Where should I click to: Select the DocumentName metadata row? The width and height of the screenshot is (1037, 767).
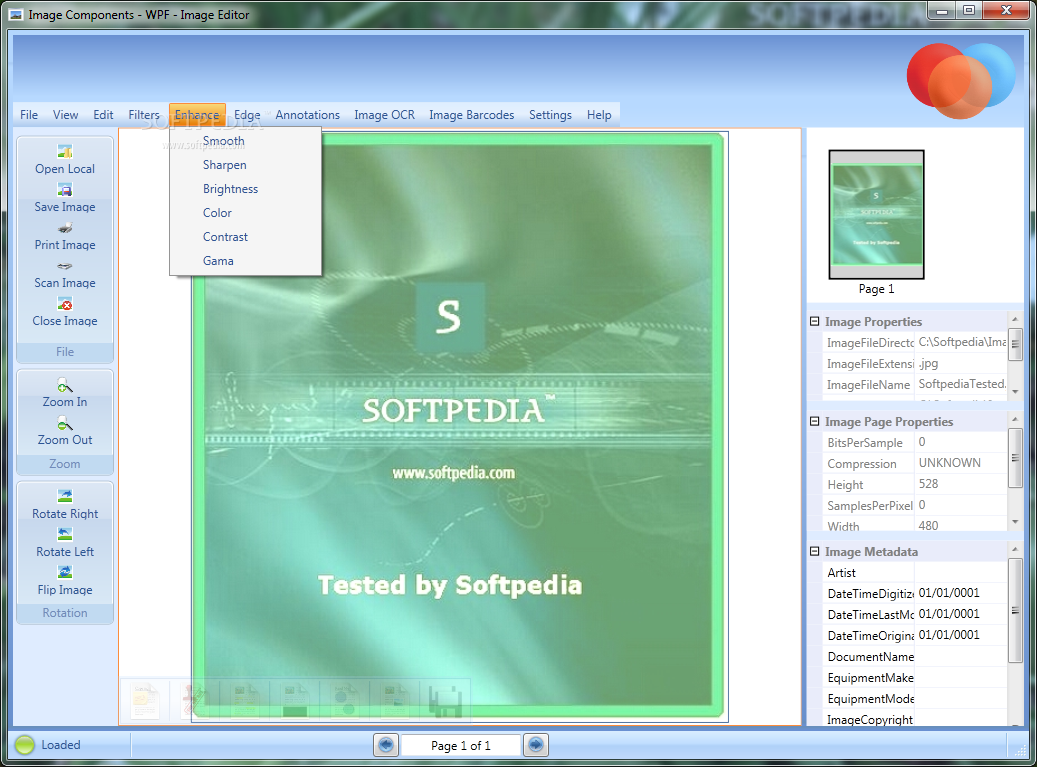[915, 657]
